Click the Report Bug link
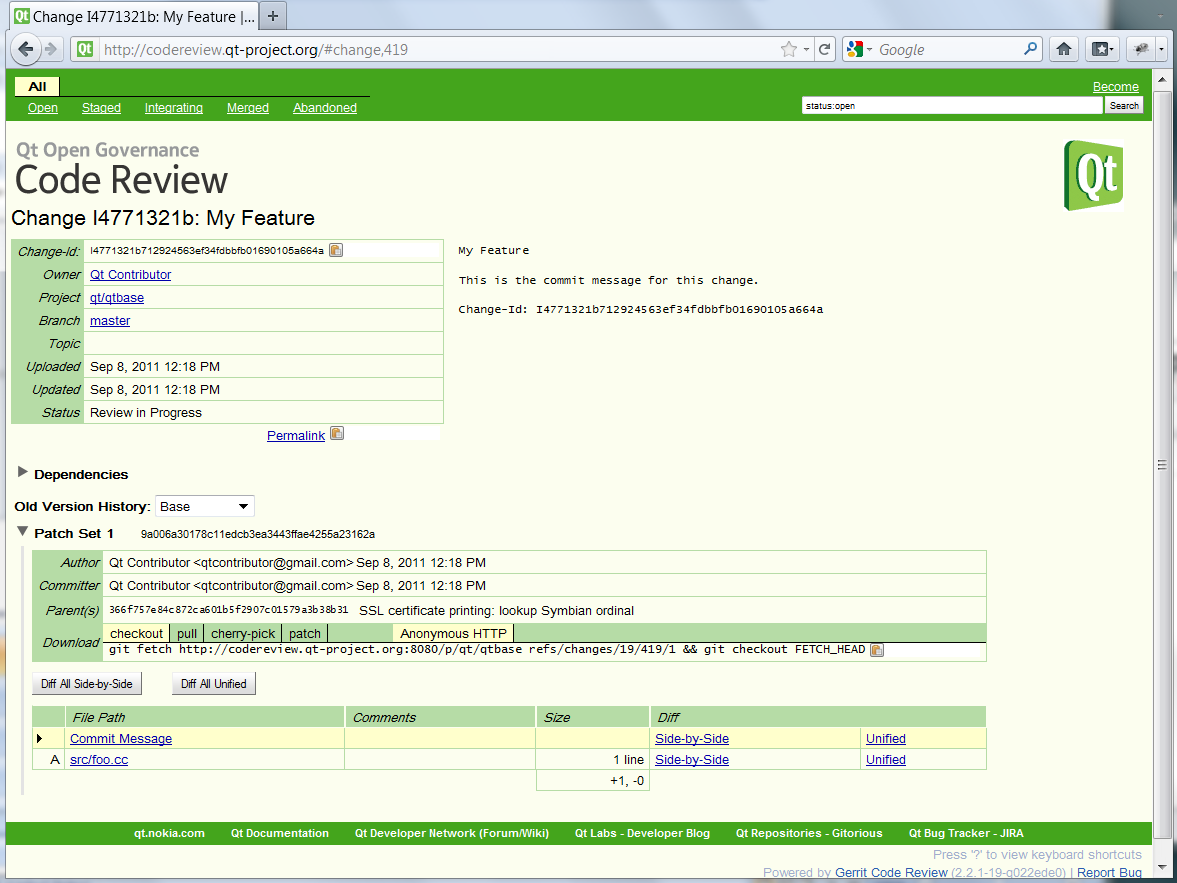The width and height of the screenshot is (1177, 883). (1109, 872)
